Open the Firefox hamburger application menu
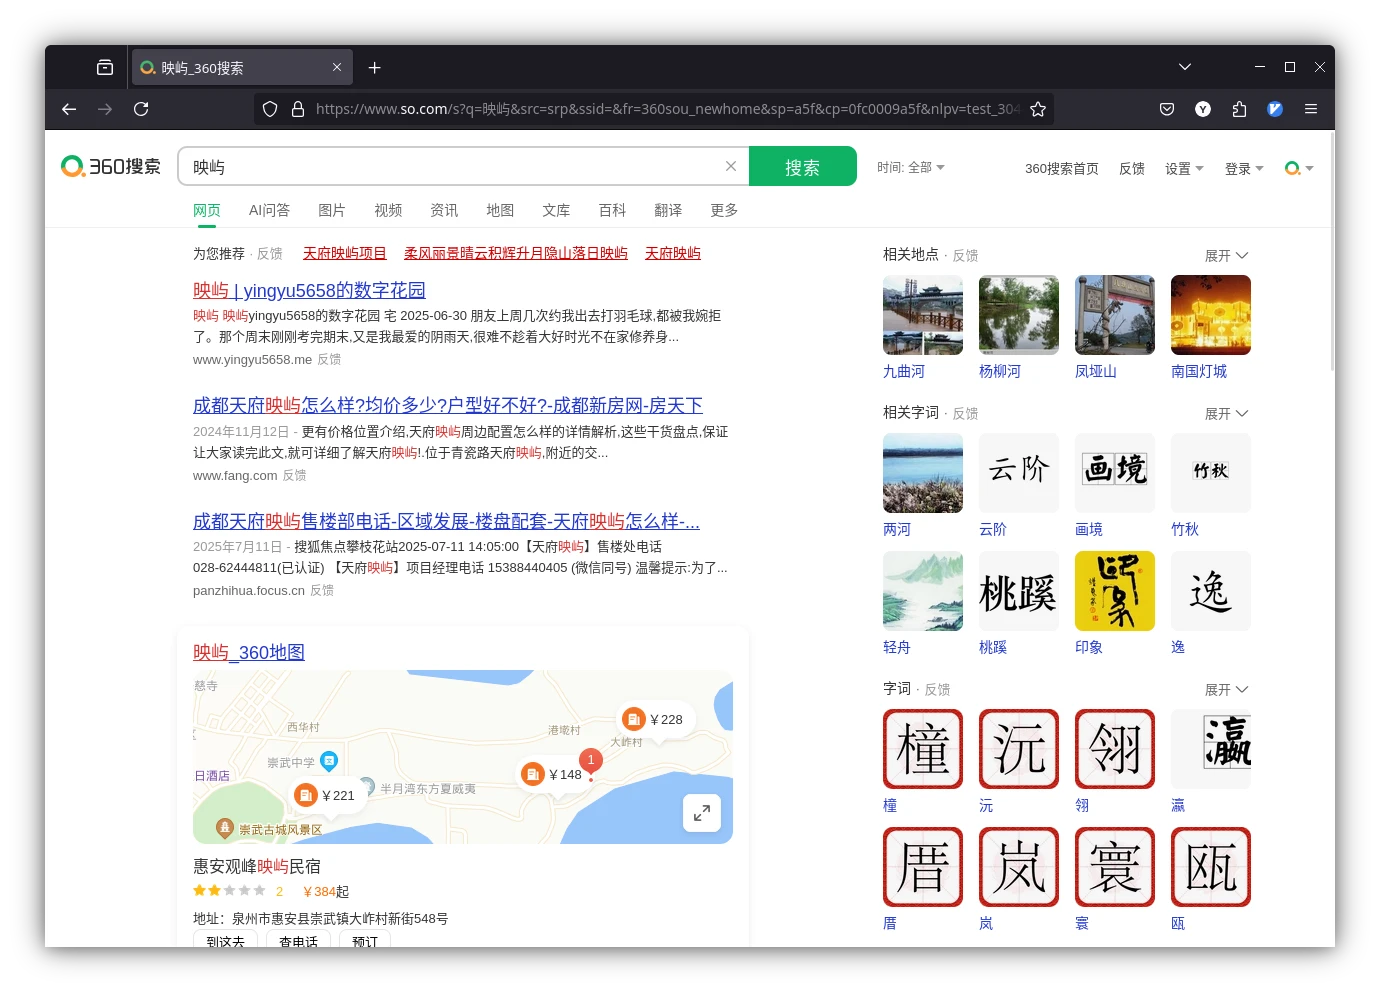 [1311, 109]
